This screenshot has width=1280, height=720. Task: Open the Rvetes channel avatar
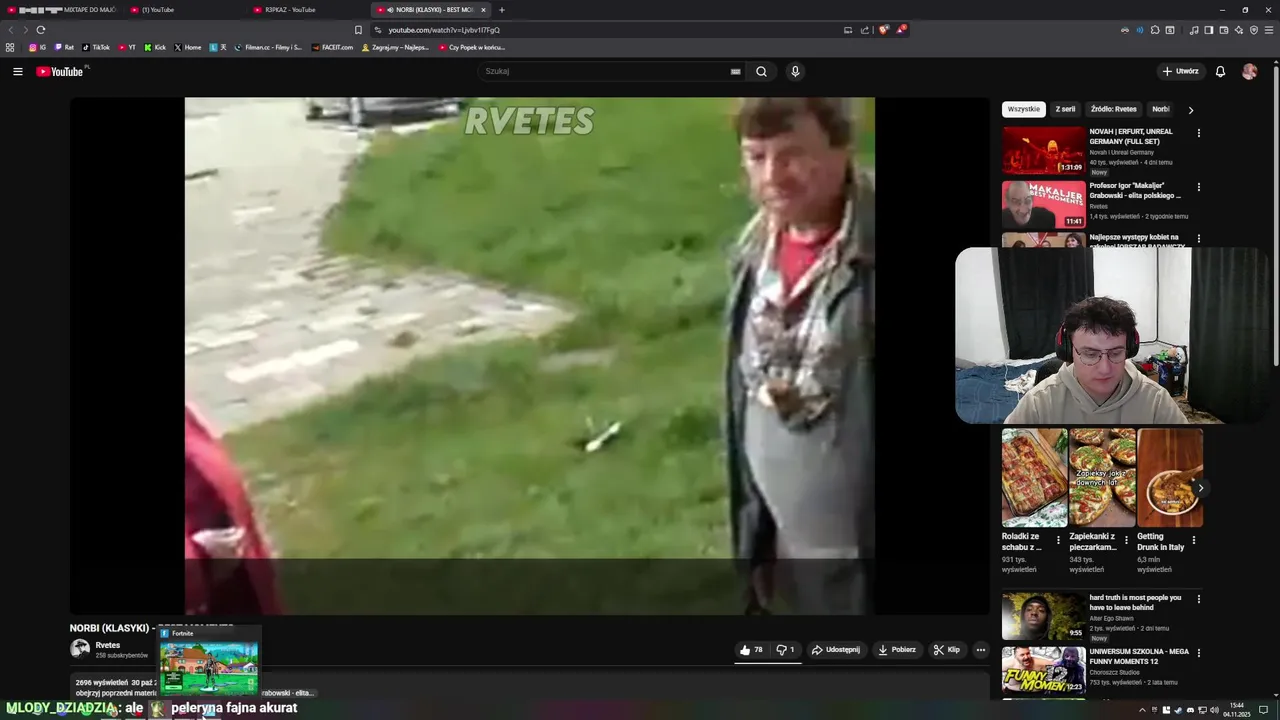[x=80, y=648]
